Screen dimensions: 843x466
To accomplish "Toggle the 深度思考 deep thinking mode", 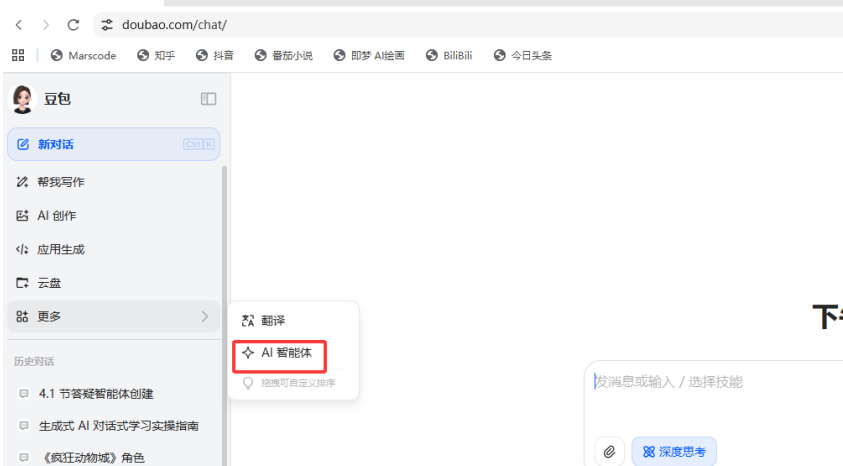I will coord(674,452).
